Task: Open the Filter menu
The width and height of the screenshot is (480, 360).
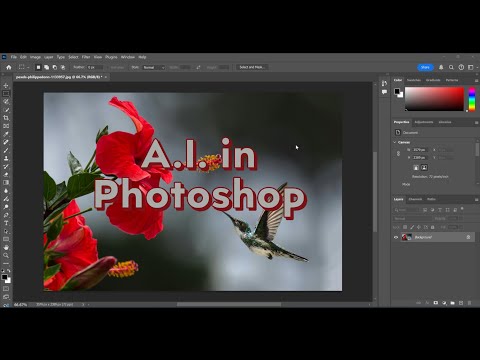Action: tap(86, 57)
